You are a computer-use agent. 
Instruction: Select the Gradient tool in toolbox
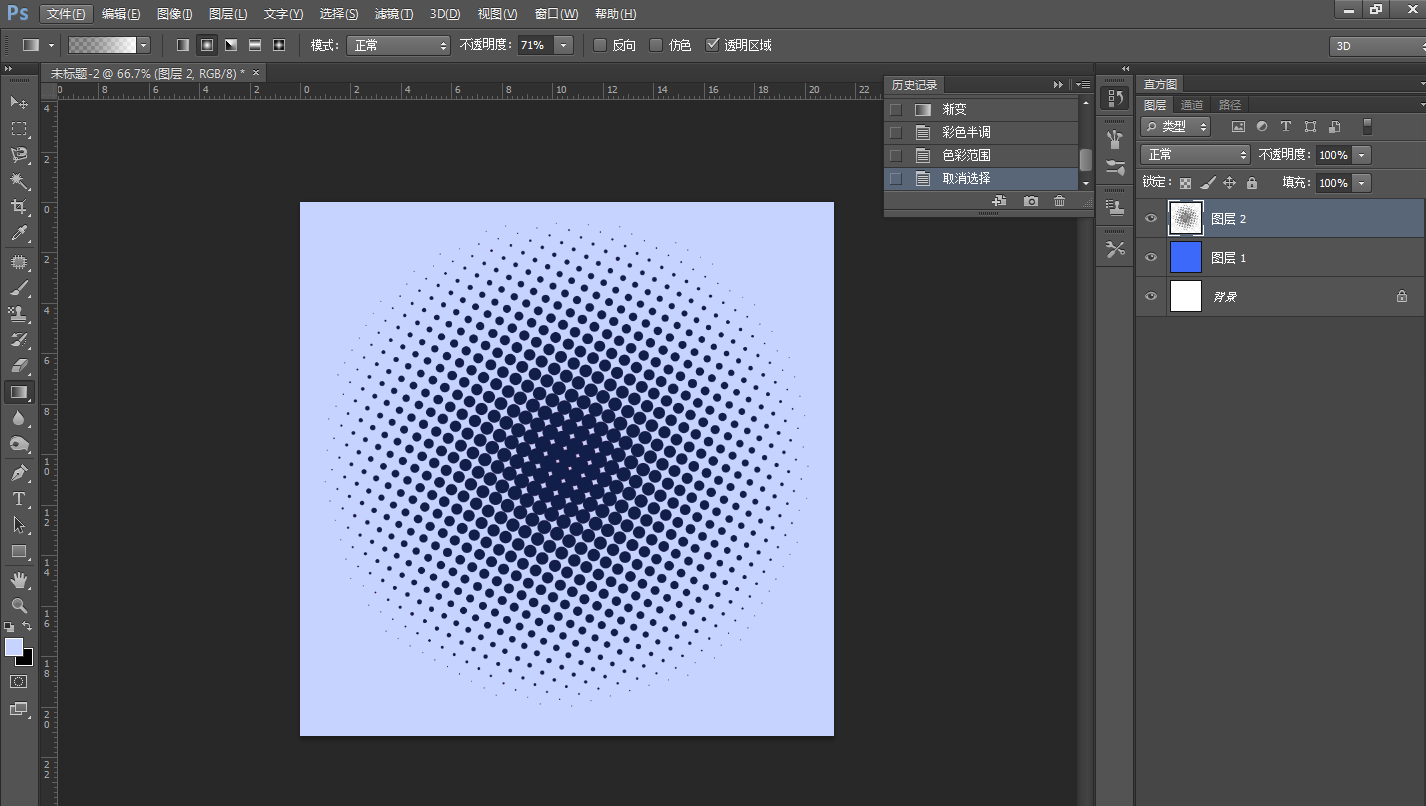19,392
